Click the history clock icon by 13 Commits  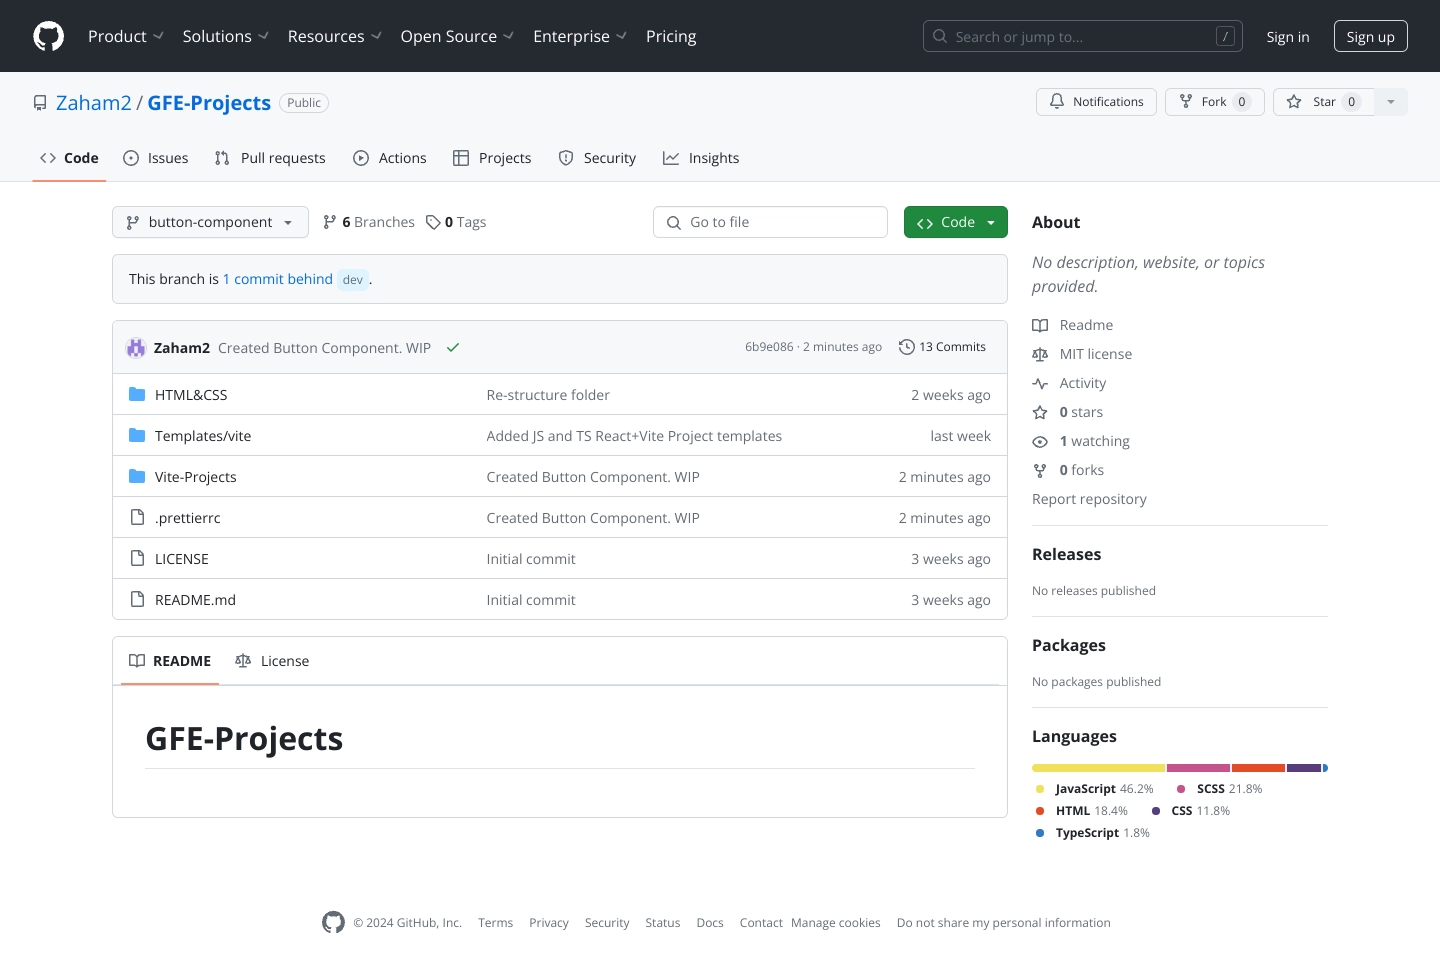tap(907, 347)
